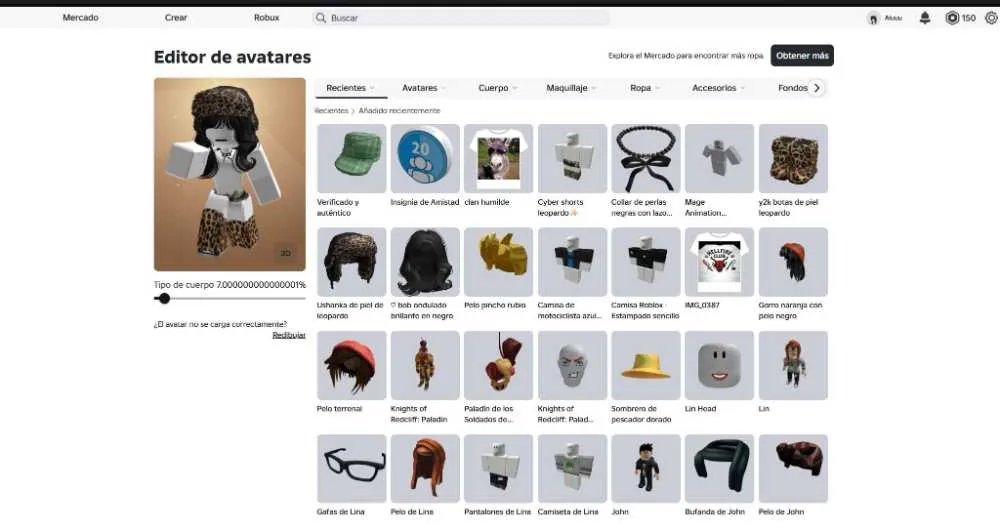Expand the Ropa dropdown tab
1000x531 pixels.
point(645,88)
